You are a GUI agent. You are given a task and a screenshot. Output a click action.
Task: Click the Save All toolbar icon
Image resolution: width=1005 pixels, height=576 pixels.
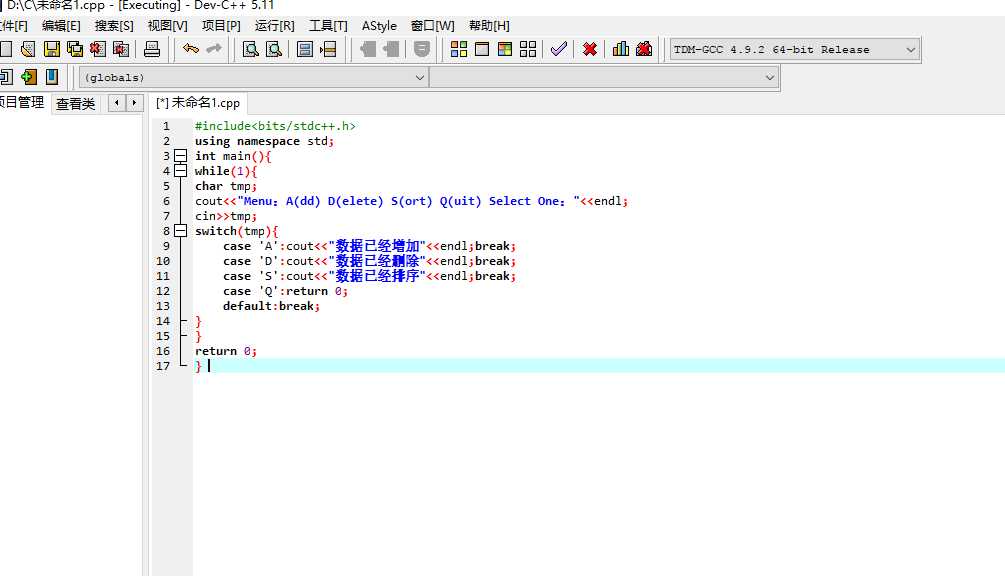[x=75, y=49]
